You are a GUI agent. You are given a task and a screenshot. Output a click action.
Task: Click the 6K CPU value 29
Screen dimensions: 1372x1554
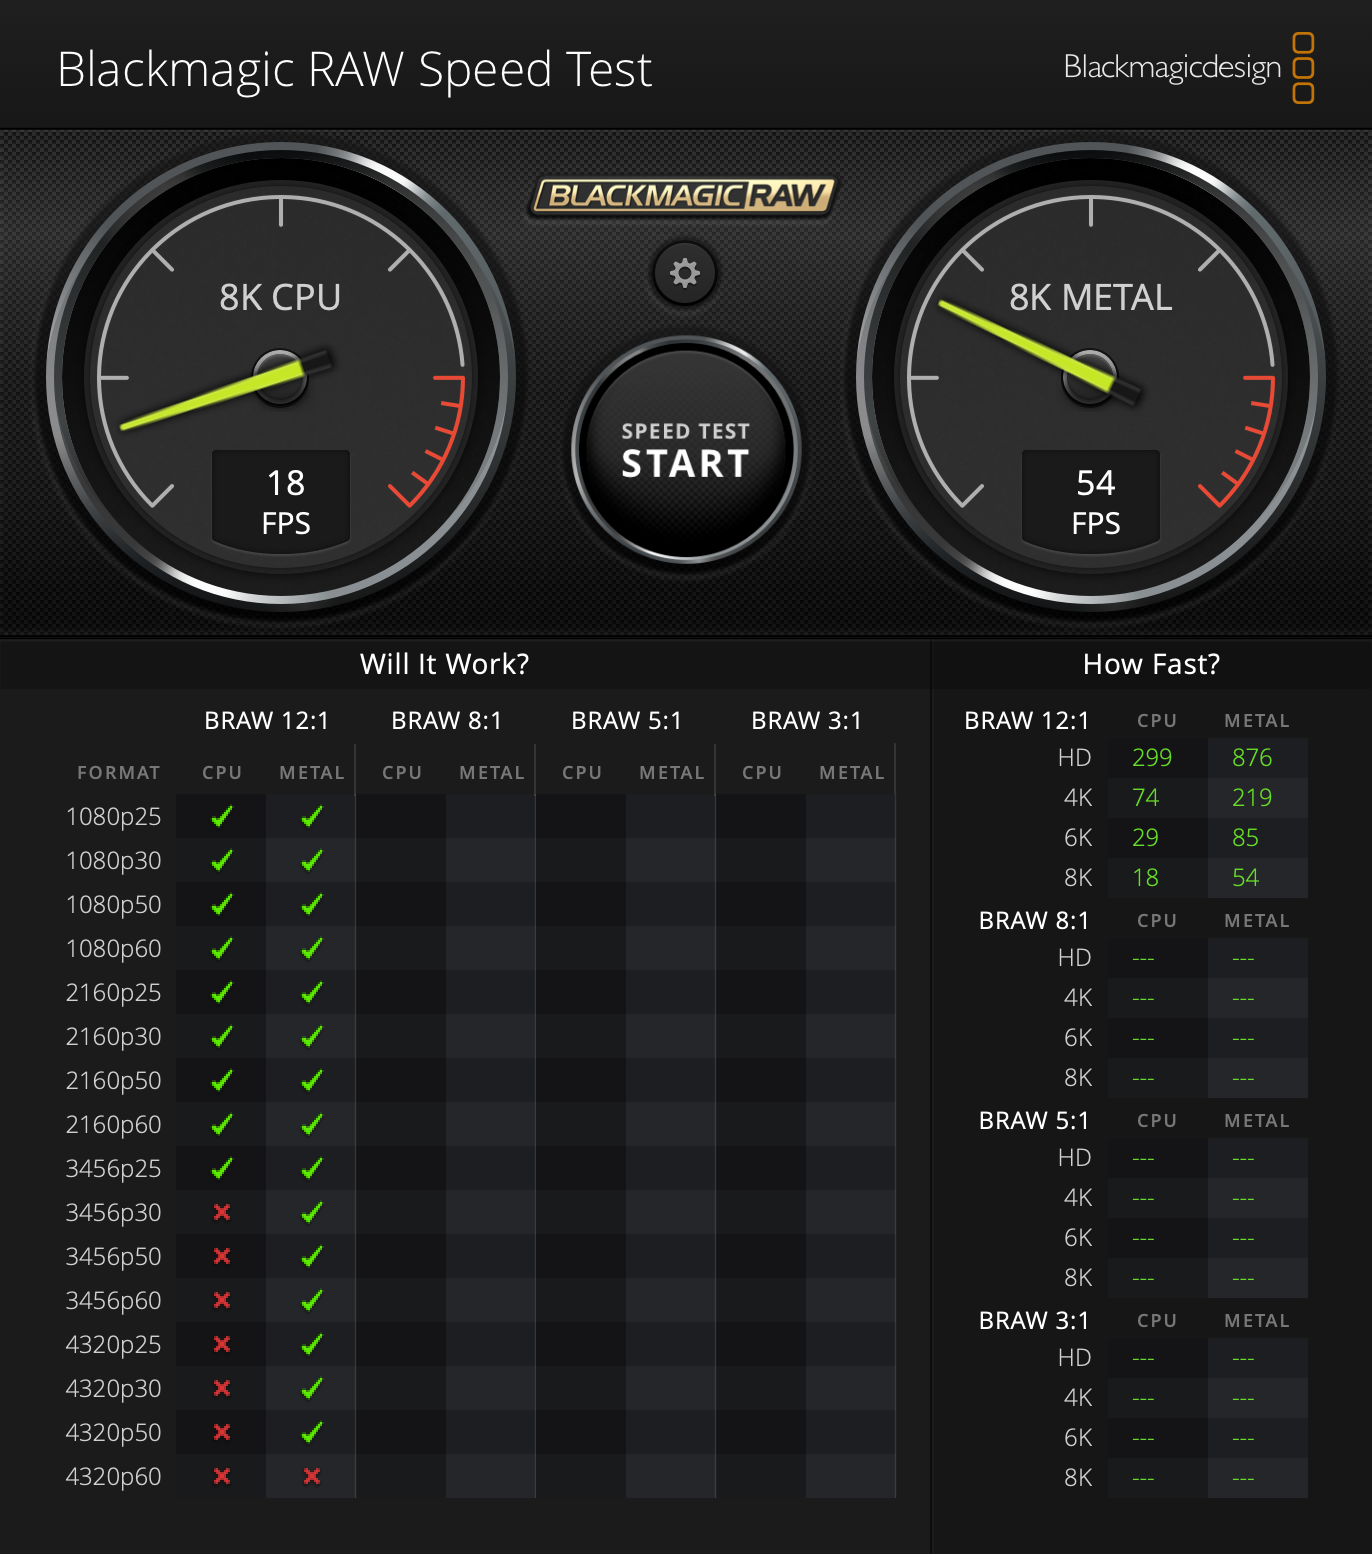1146,838
